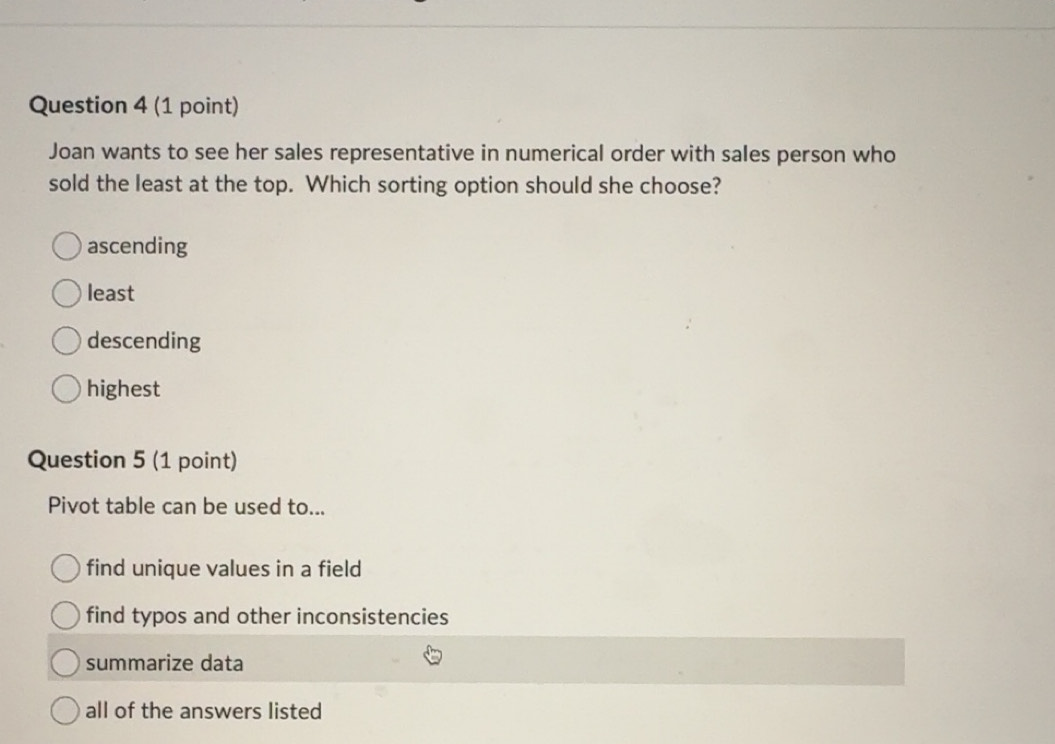Select 'all of the answers listed' radio
1055x744 pixels.
(66, 711)
